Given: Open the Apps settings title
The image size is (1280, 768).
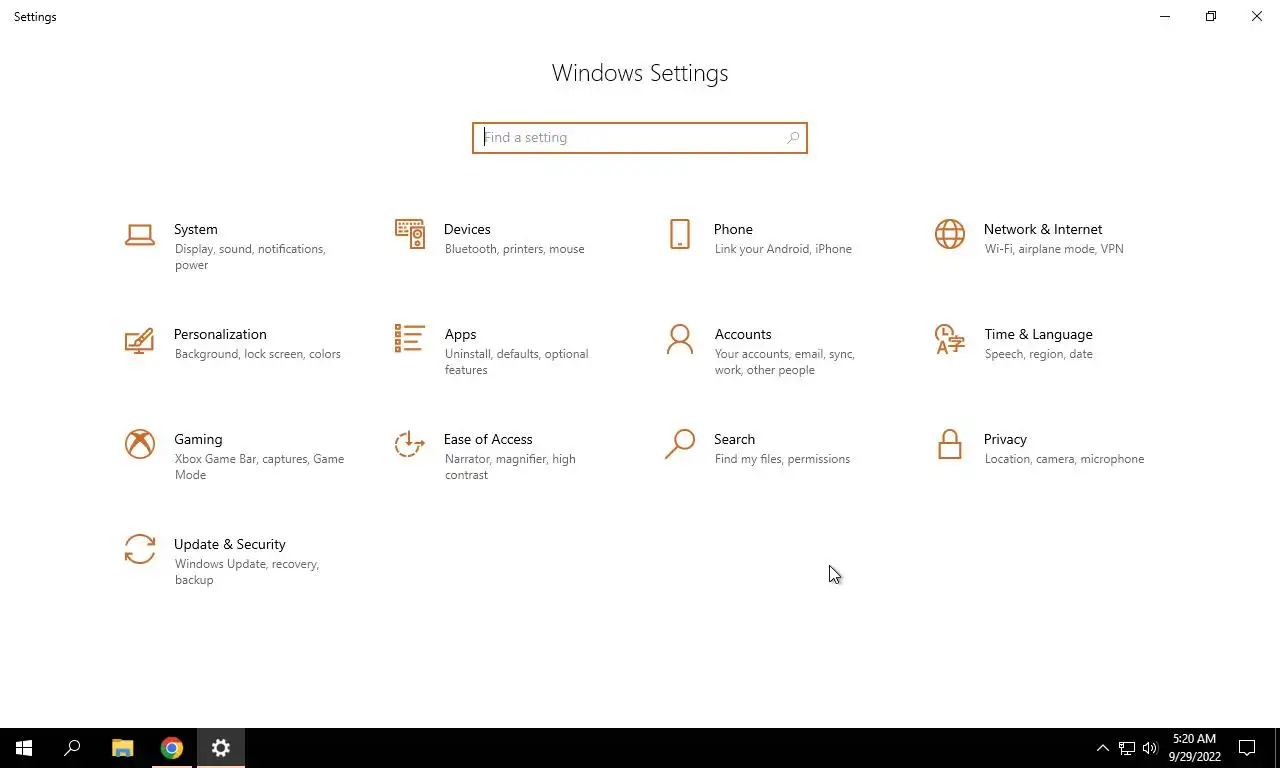Looking at the screenshot, I should (x=460, y=334).
